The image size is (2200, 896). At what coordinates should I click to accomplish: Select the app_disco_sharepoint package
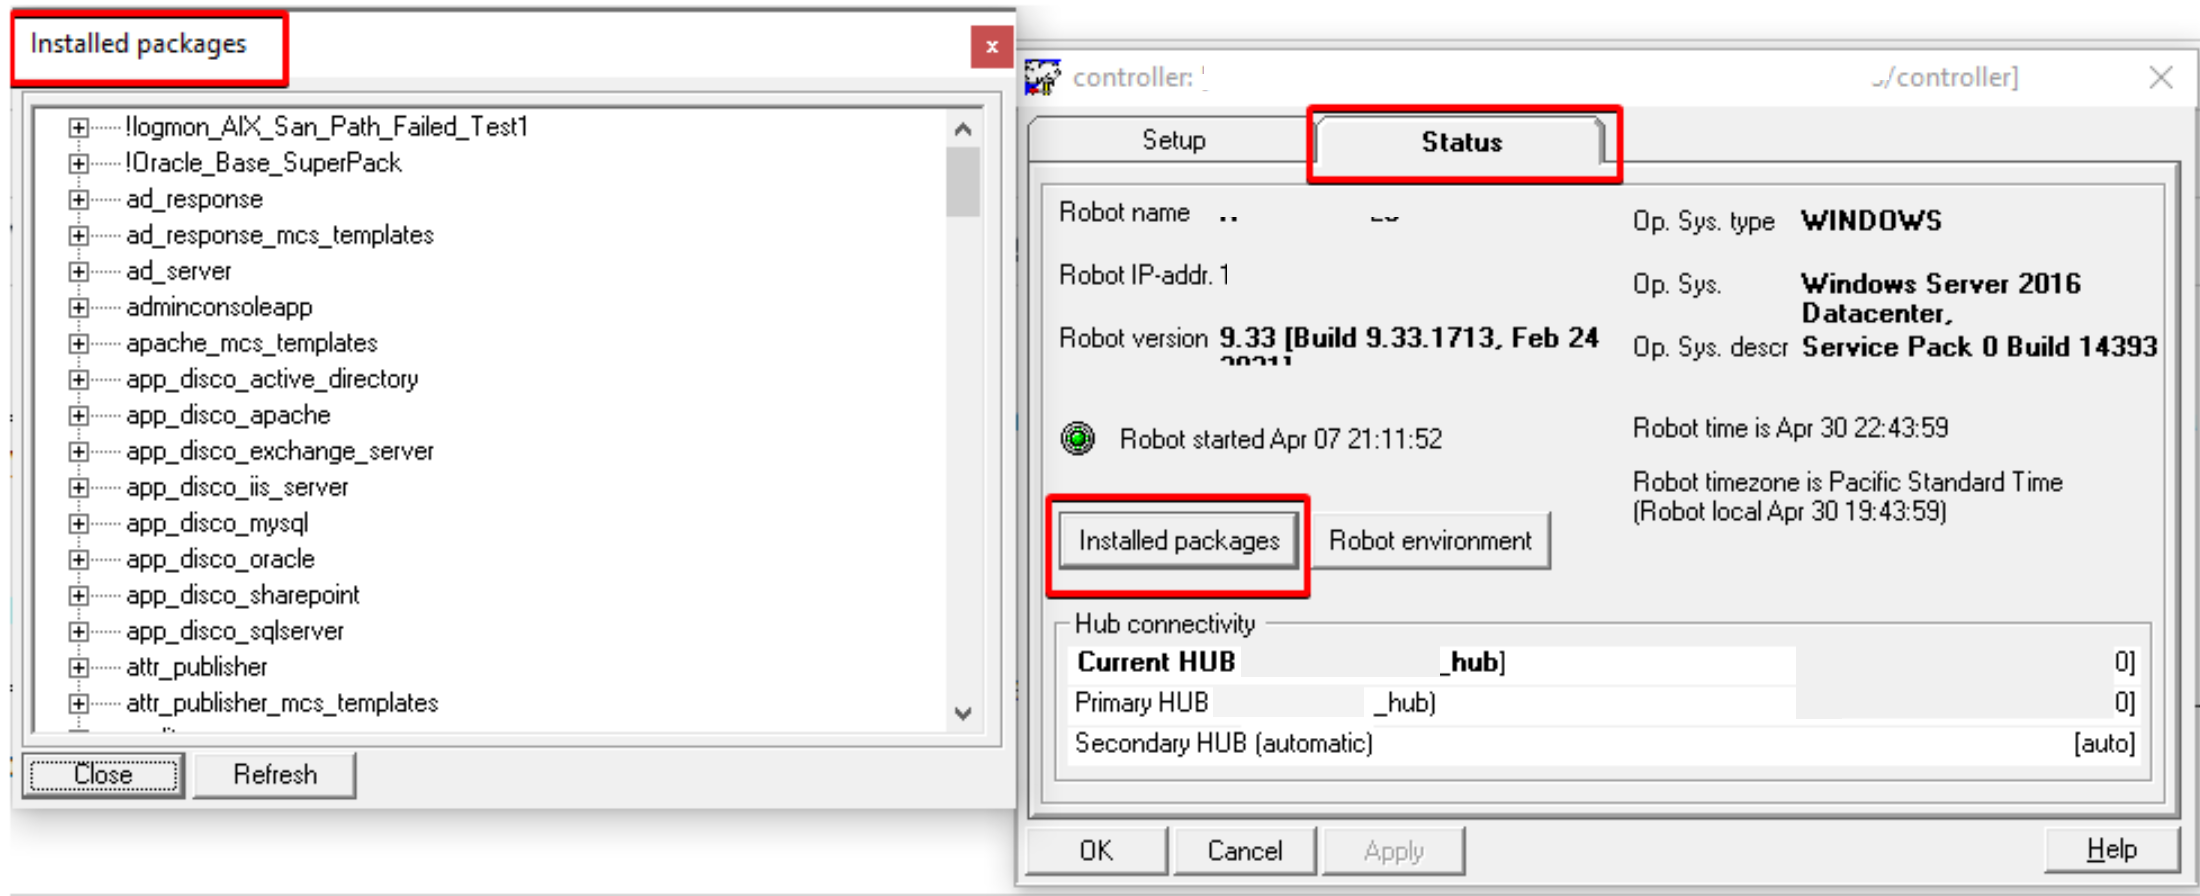click(x=243, y=595)
